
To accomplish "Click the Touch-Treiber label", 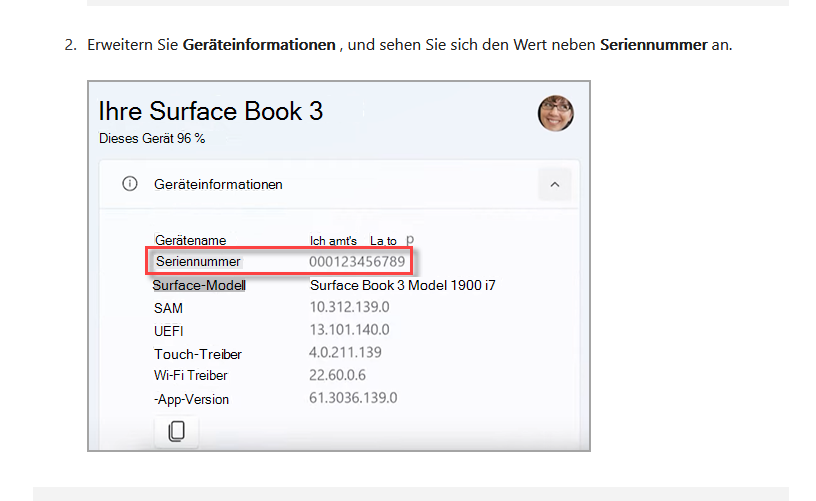I will coord(198,354).
